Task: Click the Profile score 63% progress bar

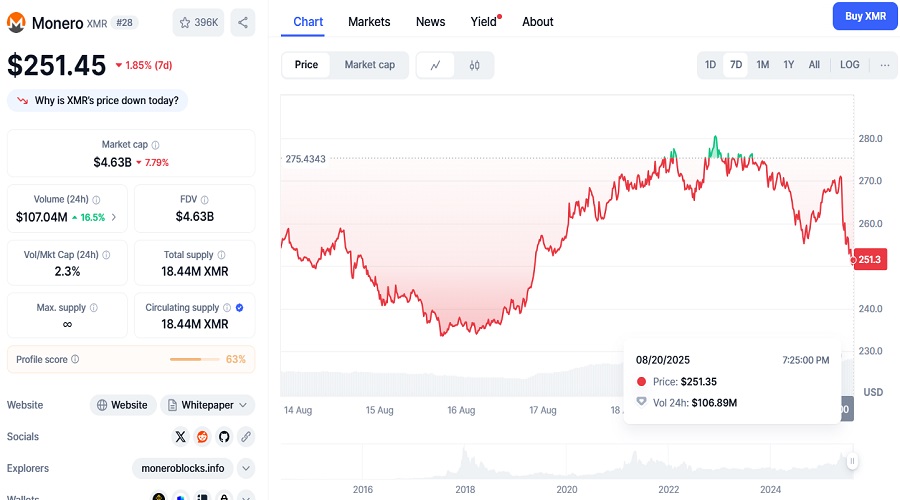Action: pos(195,359)
